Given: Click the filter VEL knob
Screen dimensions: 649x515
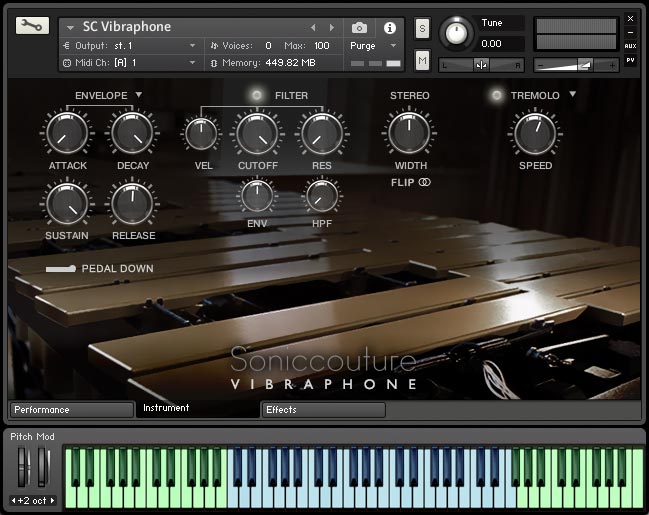Looking at the screenshot, I should 202,134.
